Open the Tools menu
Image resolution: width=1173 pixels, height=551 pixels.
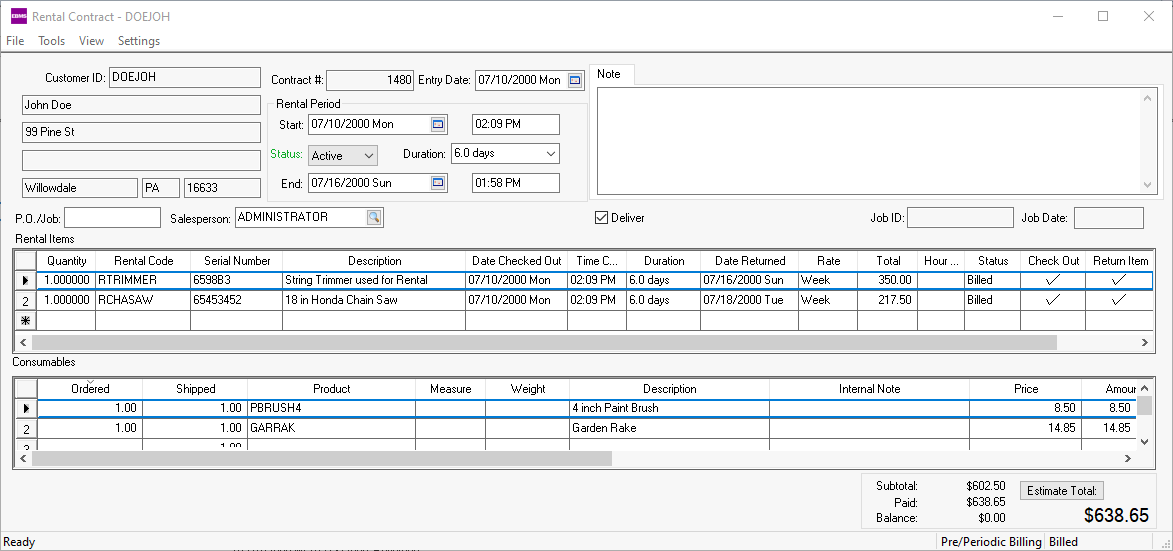(x=52, y=41)
